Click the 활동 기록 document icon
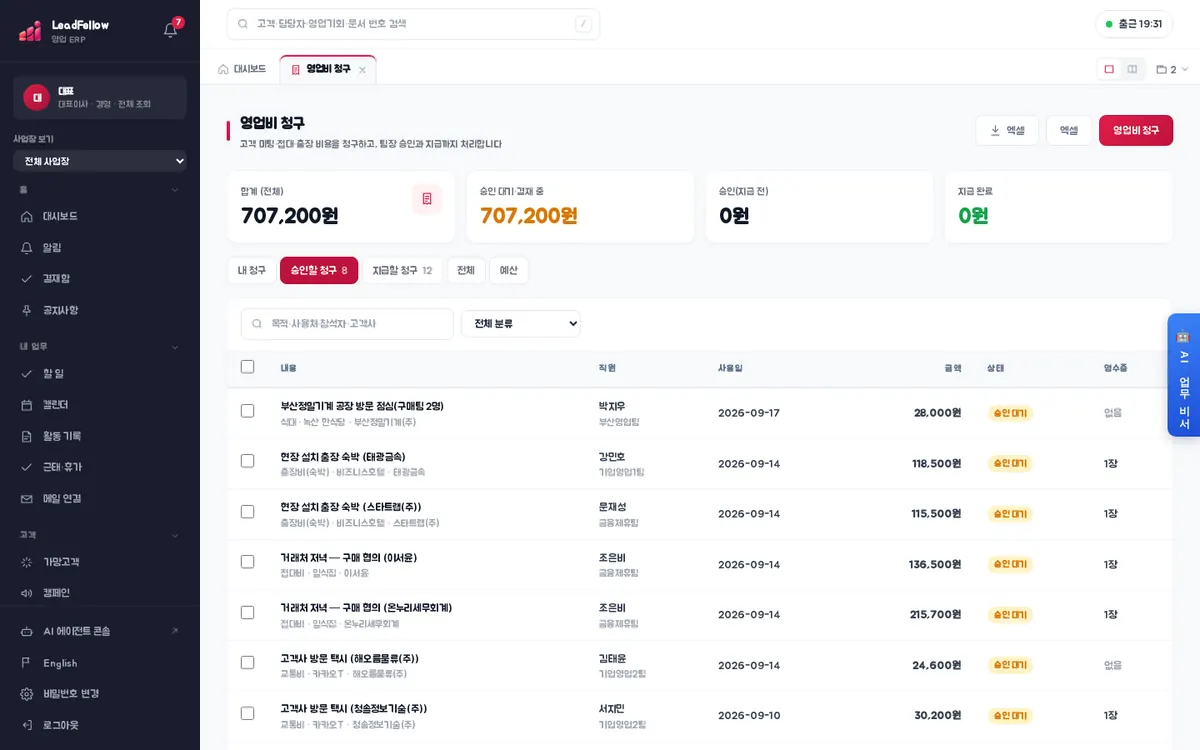The height and width of the screenshot is (750, 1200). pos(27,436)
